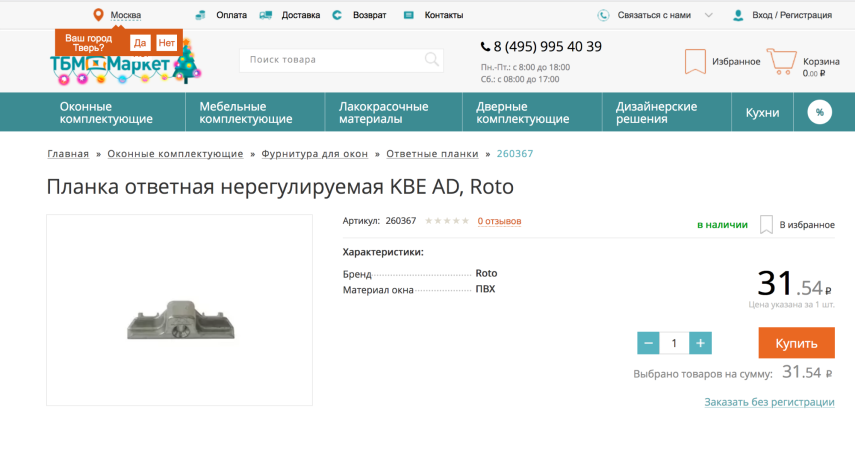Open Вход / Регистрация
855x458 pixels.
pos(792,15)
